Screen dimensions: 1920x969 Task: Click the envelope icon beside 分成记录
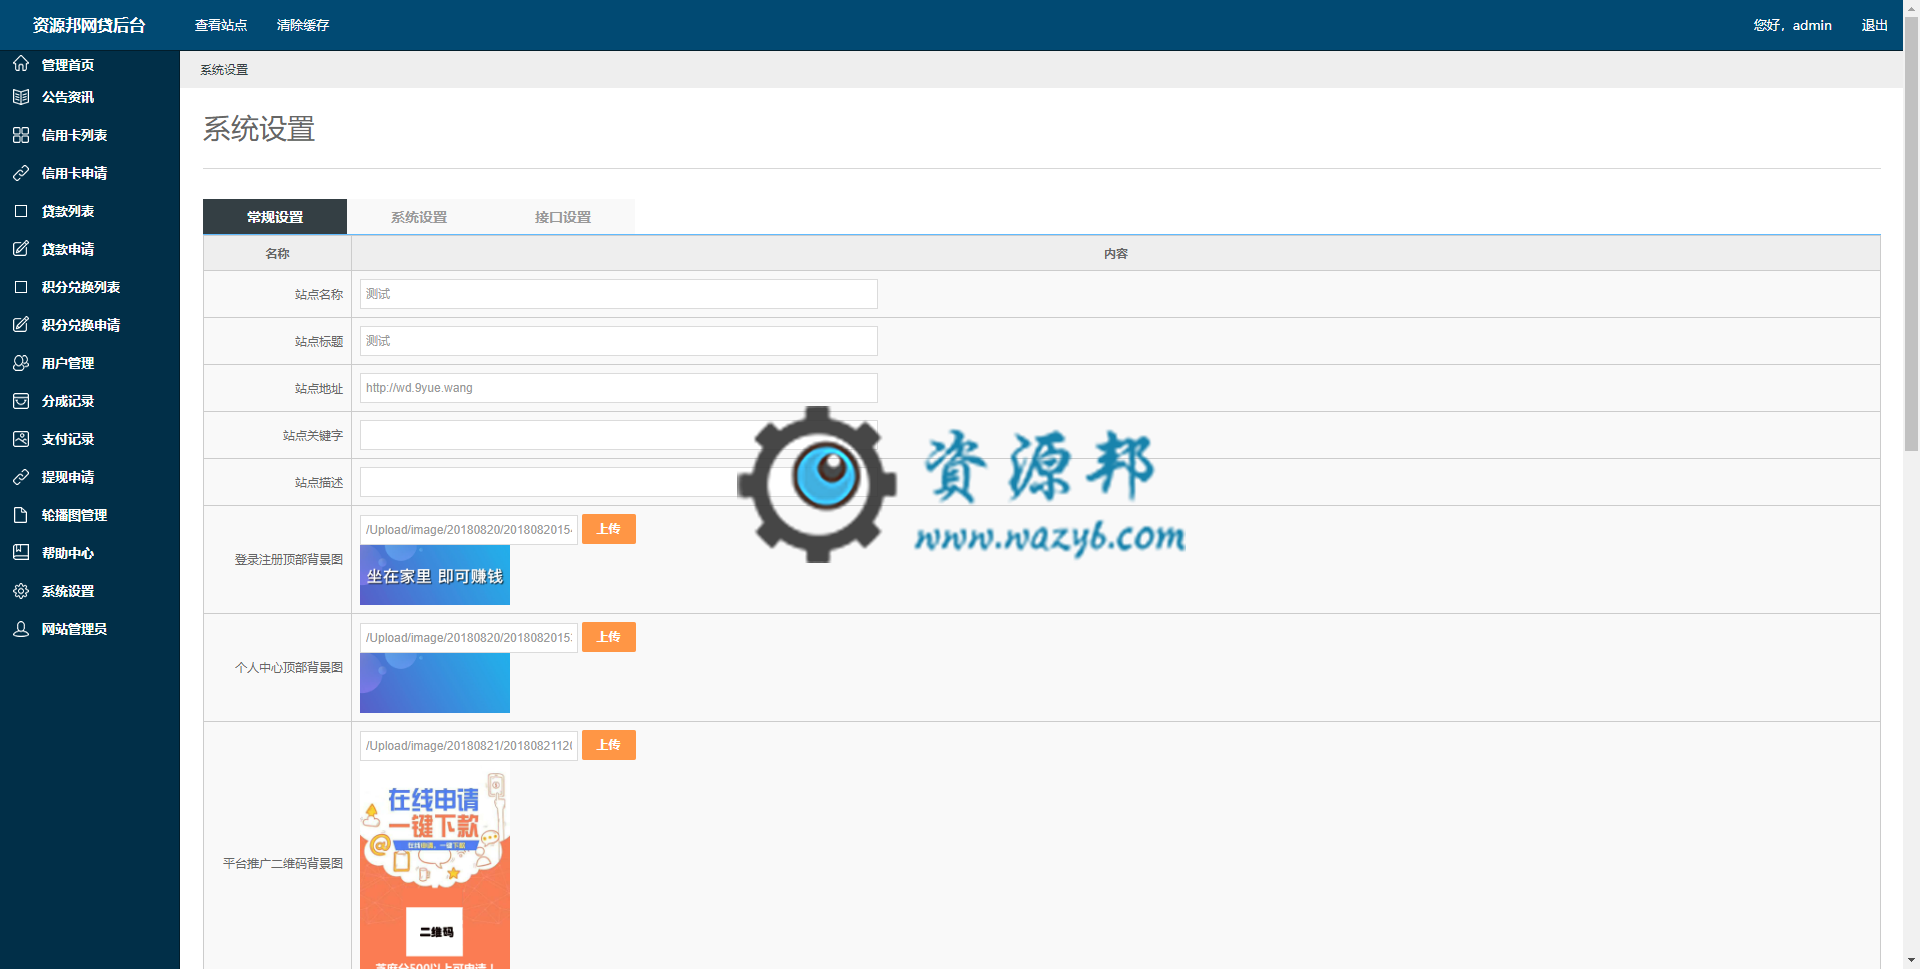[21, 401]
